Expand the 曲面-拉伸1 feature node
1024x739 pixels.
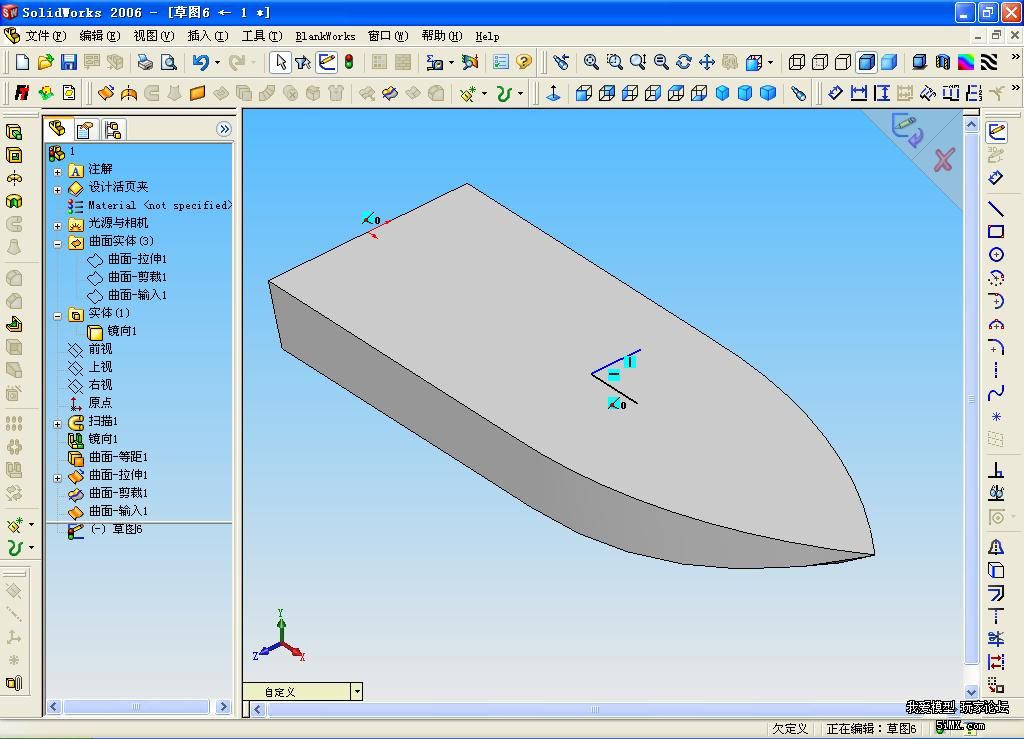[x=57, y=478]
